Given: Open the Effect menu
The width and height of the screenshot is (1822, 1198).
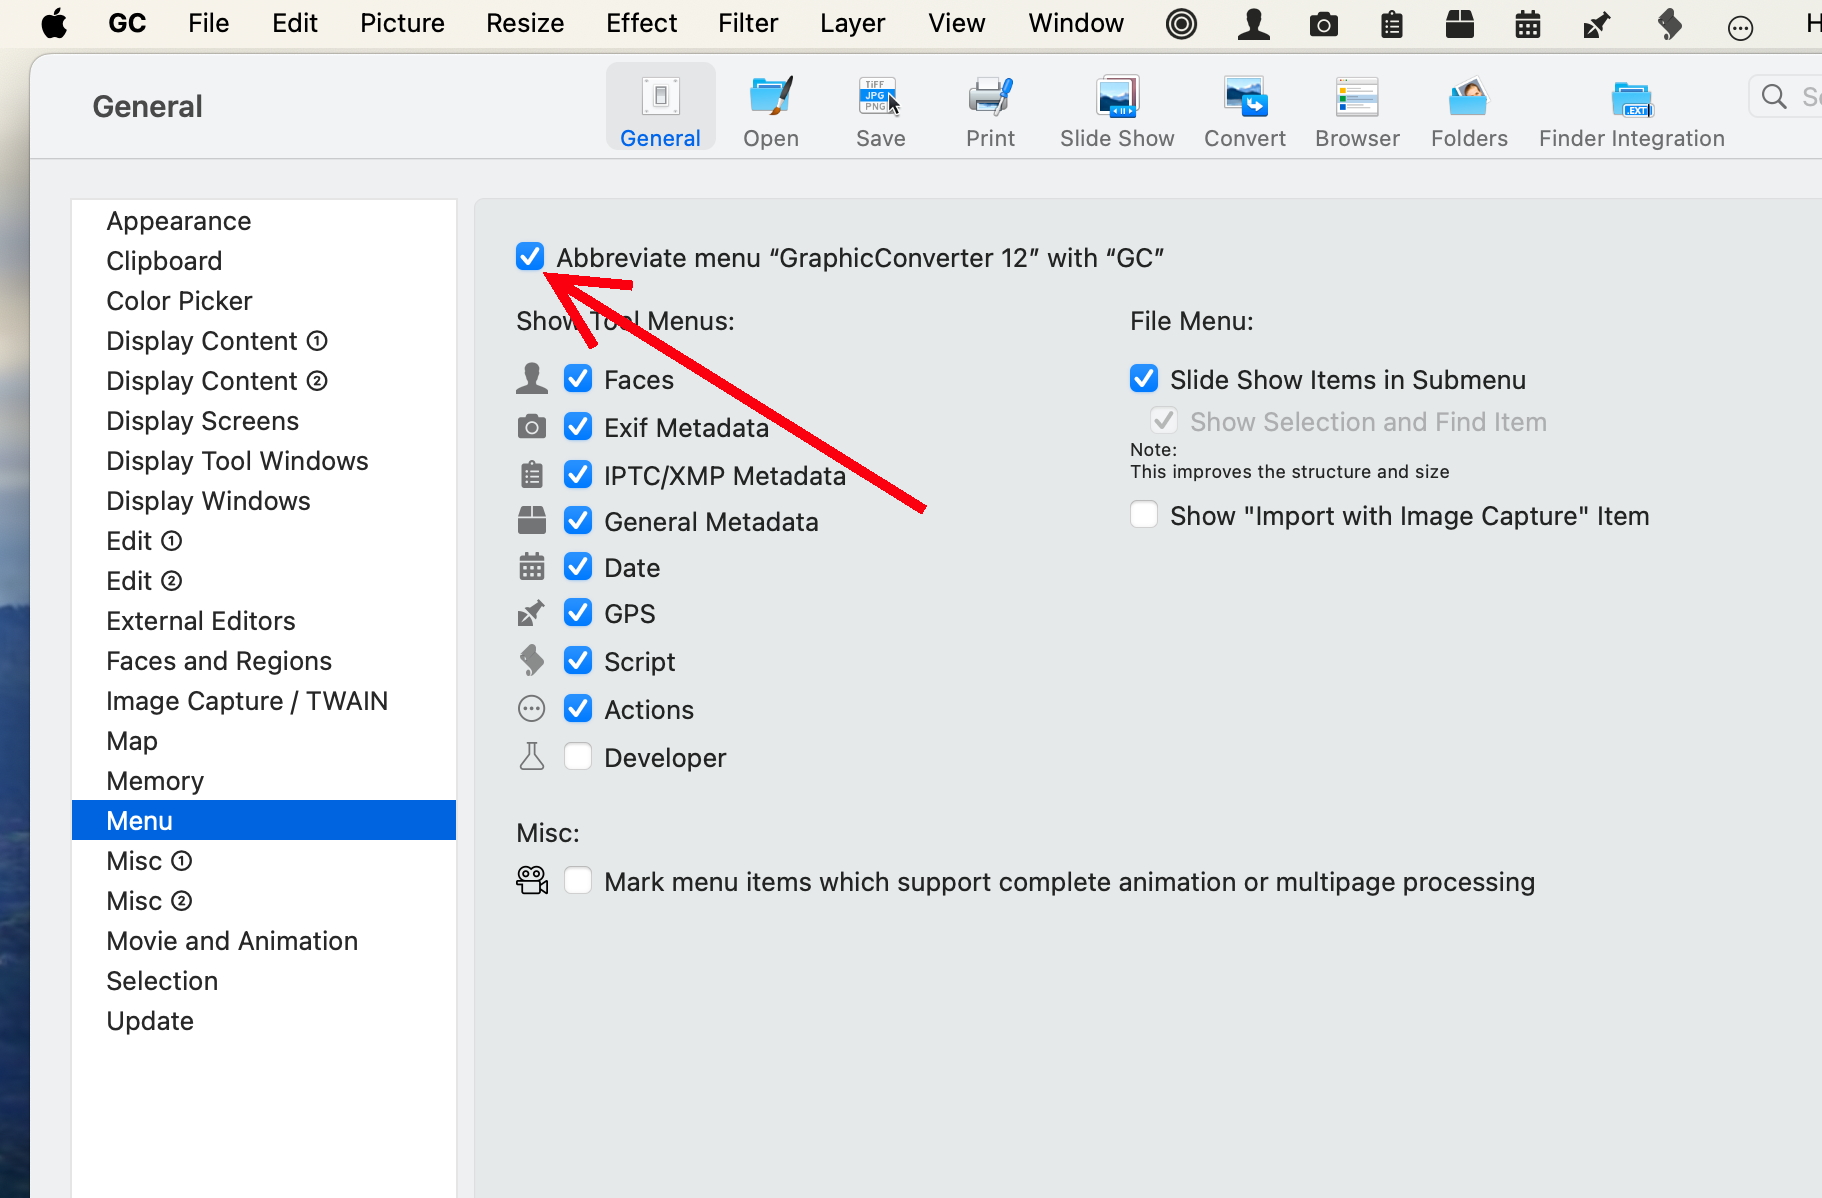Looking at the screenshot, I should click(641, 23).
